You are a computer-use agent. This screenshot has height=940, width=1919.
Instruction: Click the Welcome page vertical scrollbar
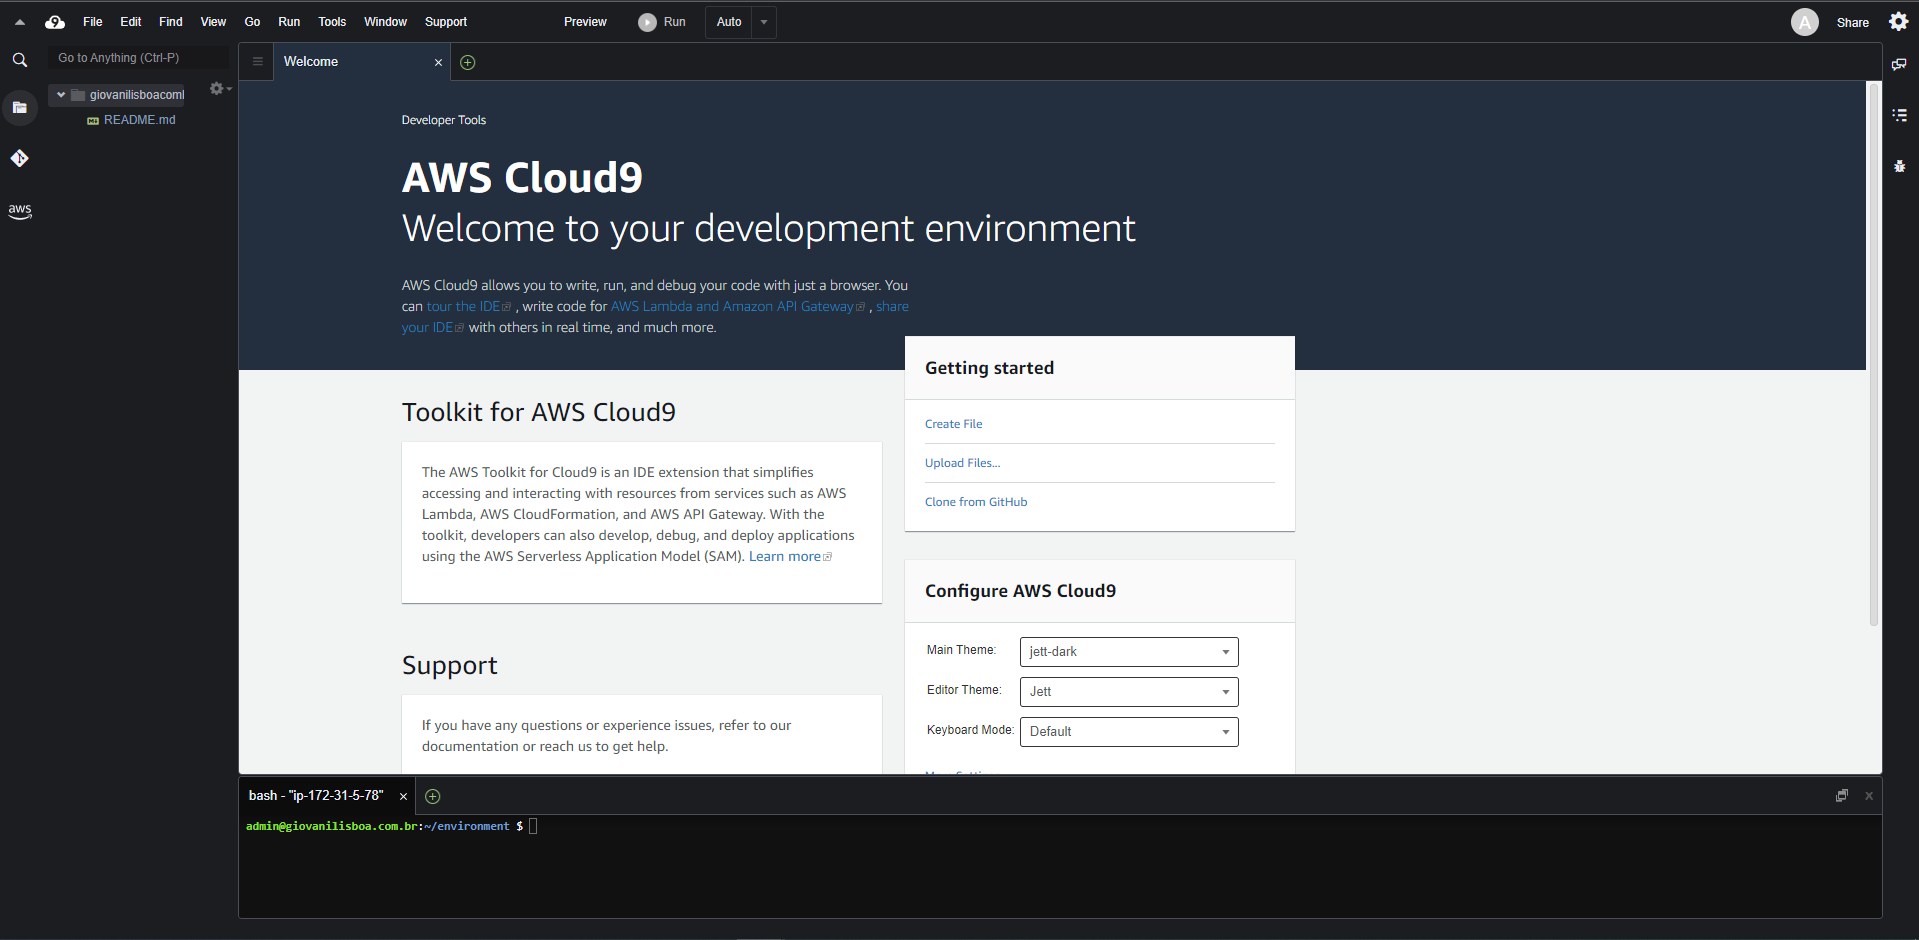tap(1873, 355)
